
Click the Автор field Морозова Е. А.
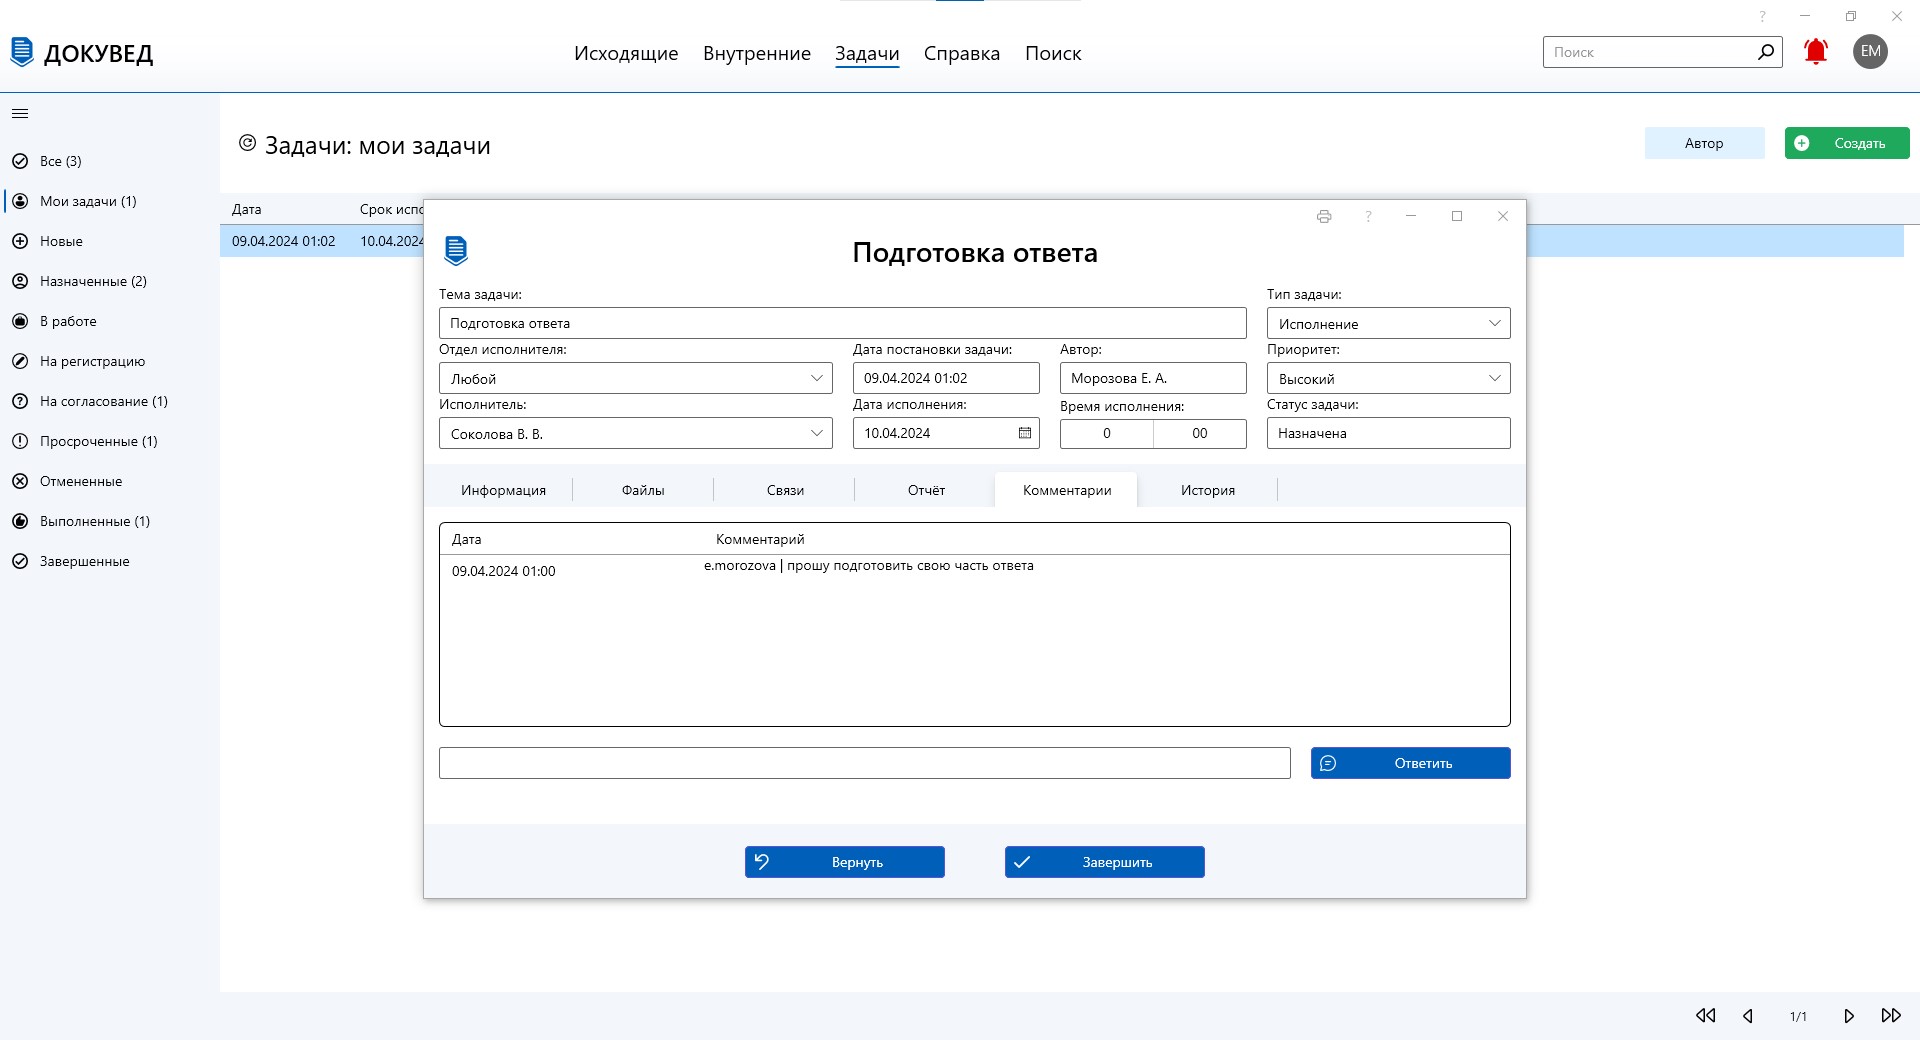point(1152,378)
